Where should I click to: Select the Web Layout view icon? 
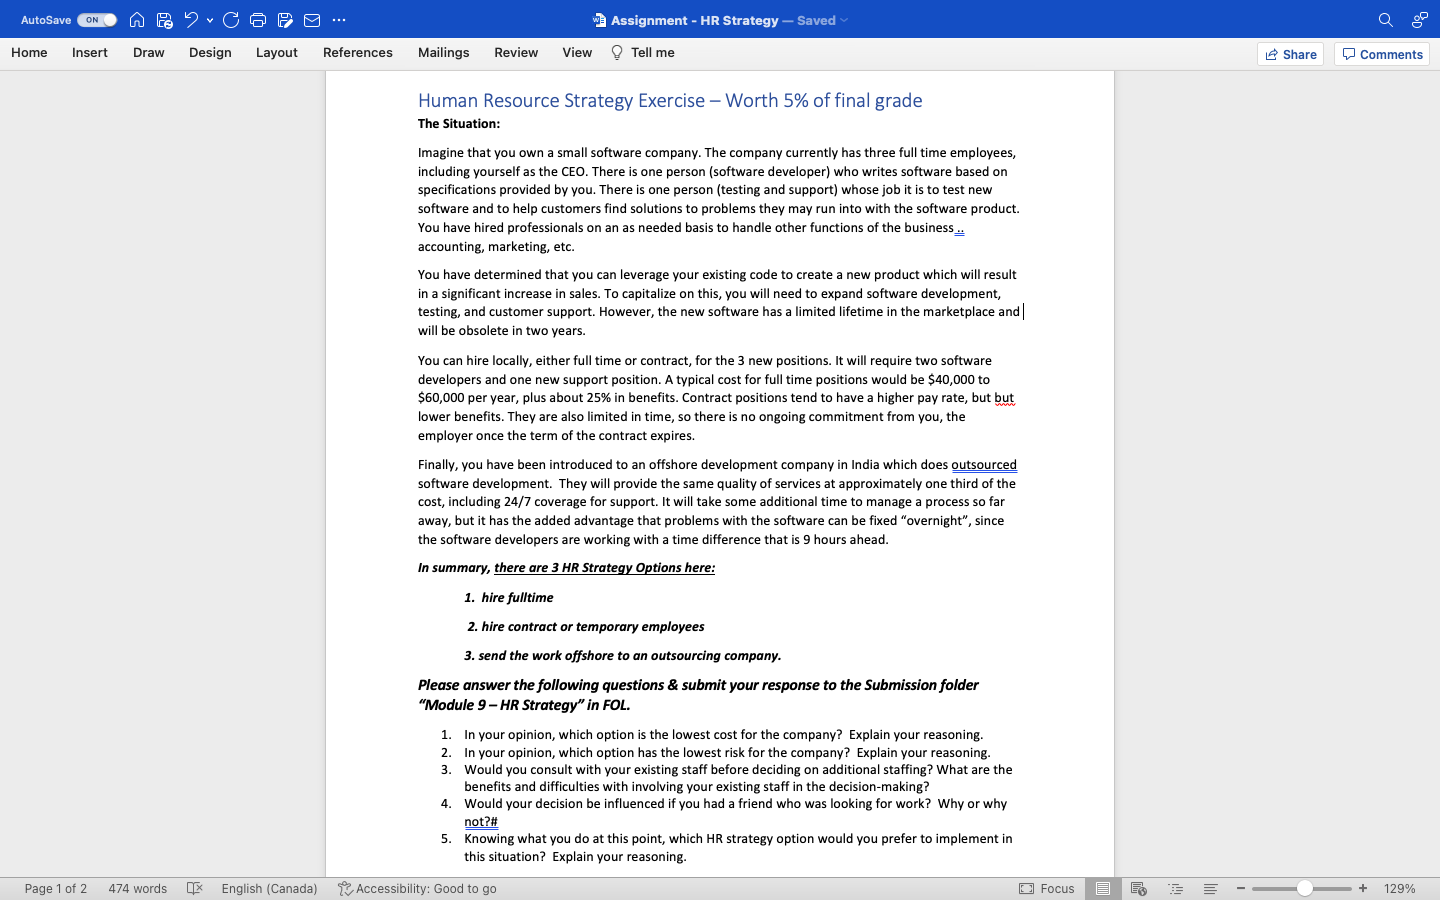coord(1138,888)
